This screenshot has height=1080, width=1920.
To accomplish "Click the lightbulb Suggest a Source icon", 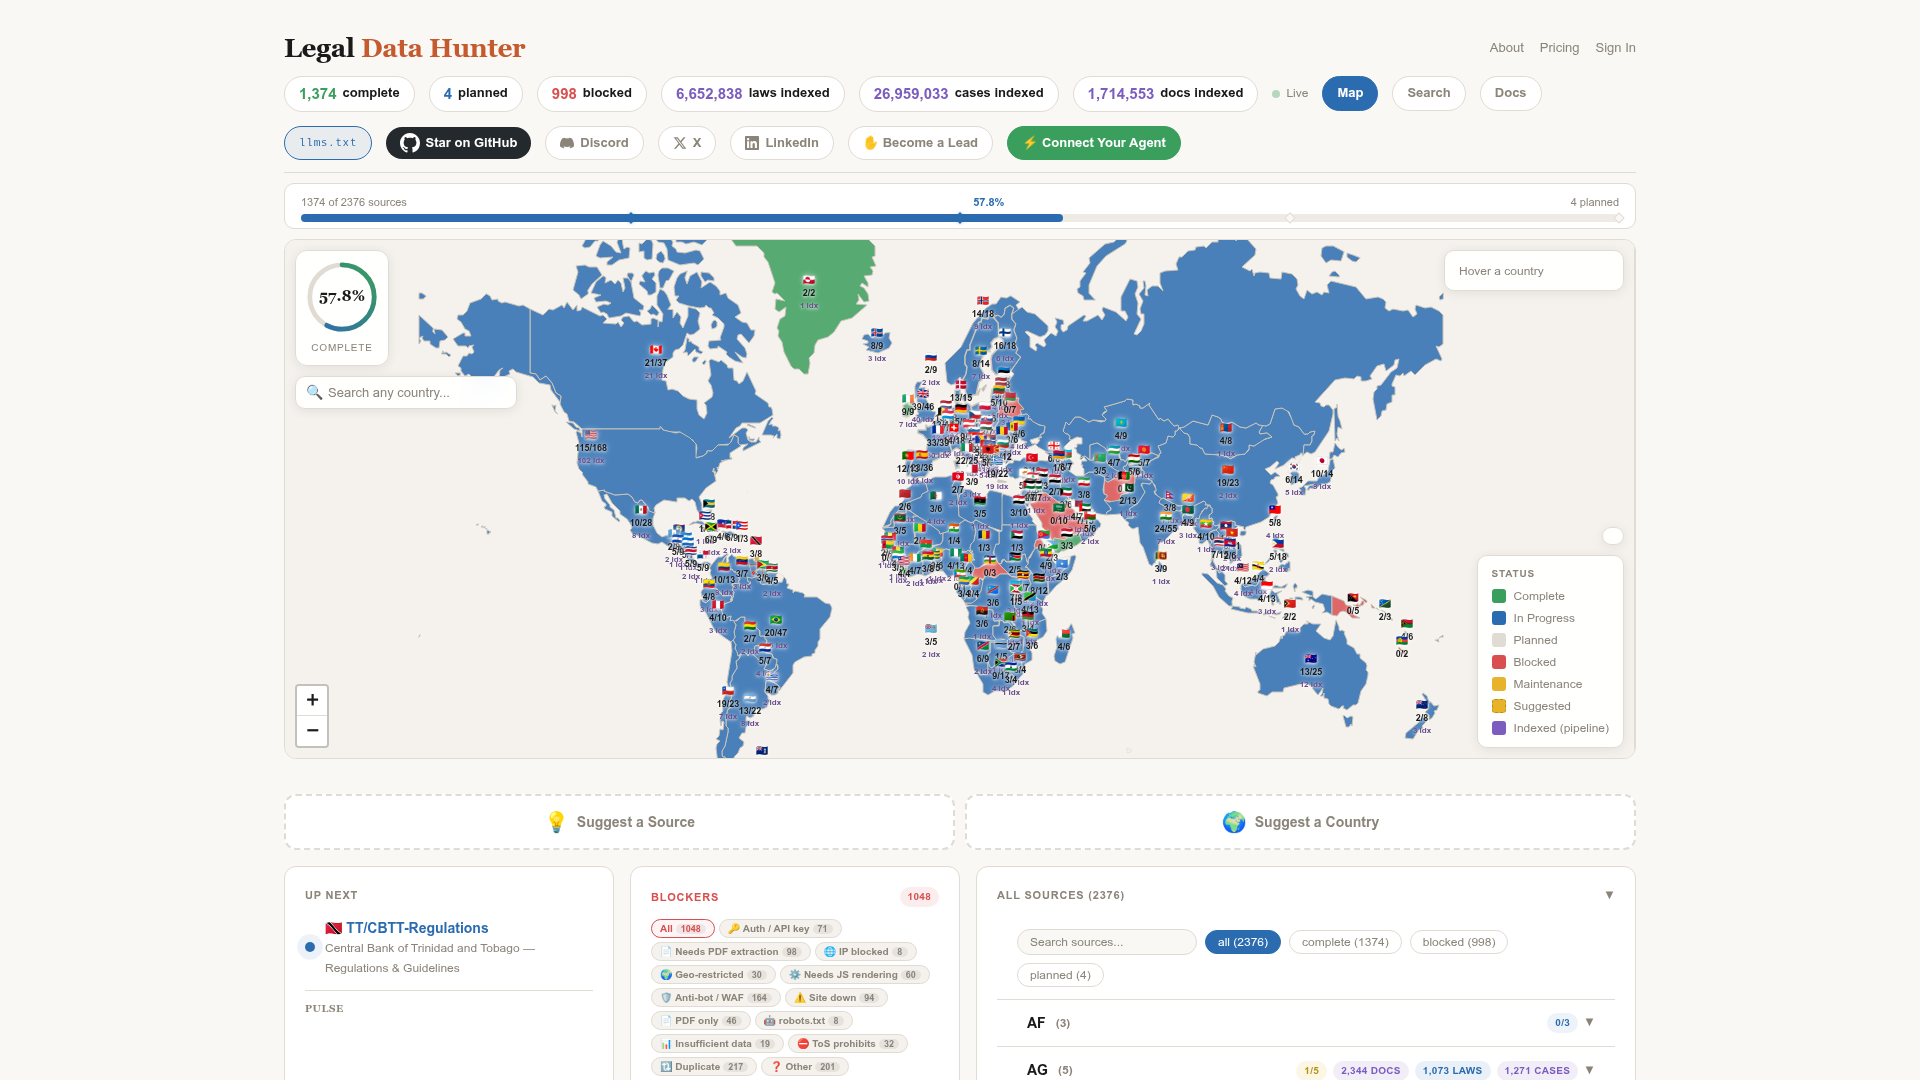I will click(x=556, y=822).
